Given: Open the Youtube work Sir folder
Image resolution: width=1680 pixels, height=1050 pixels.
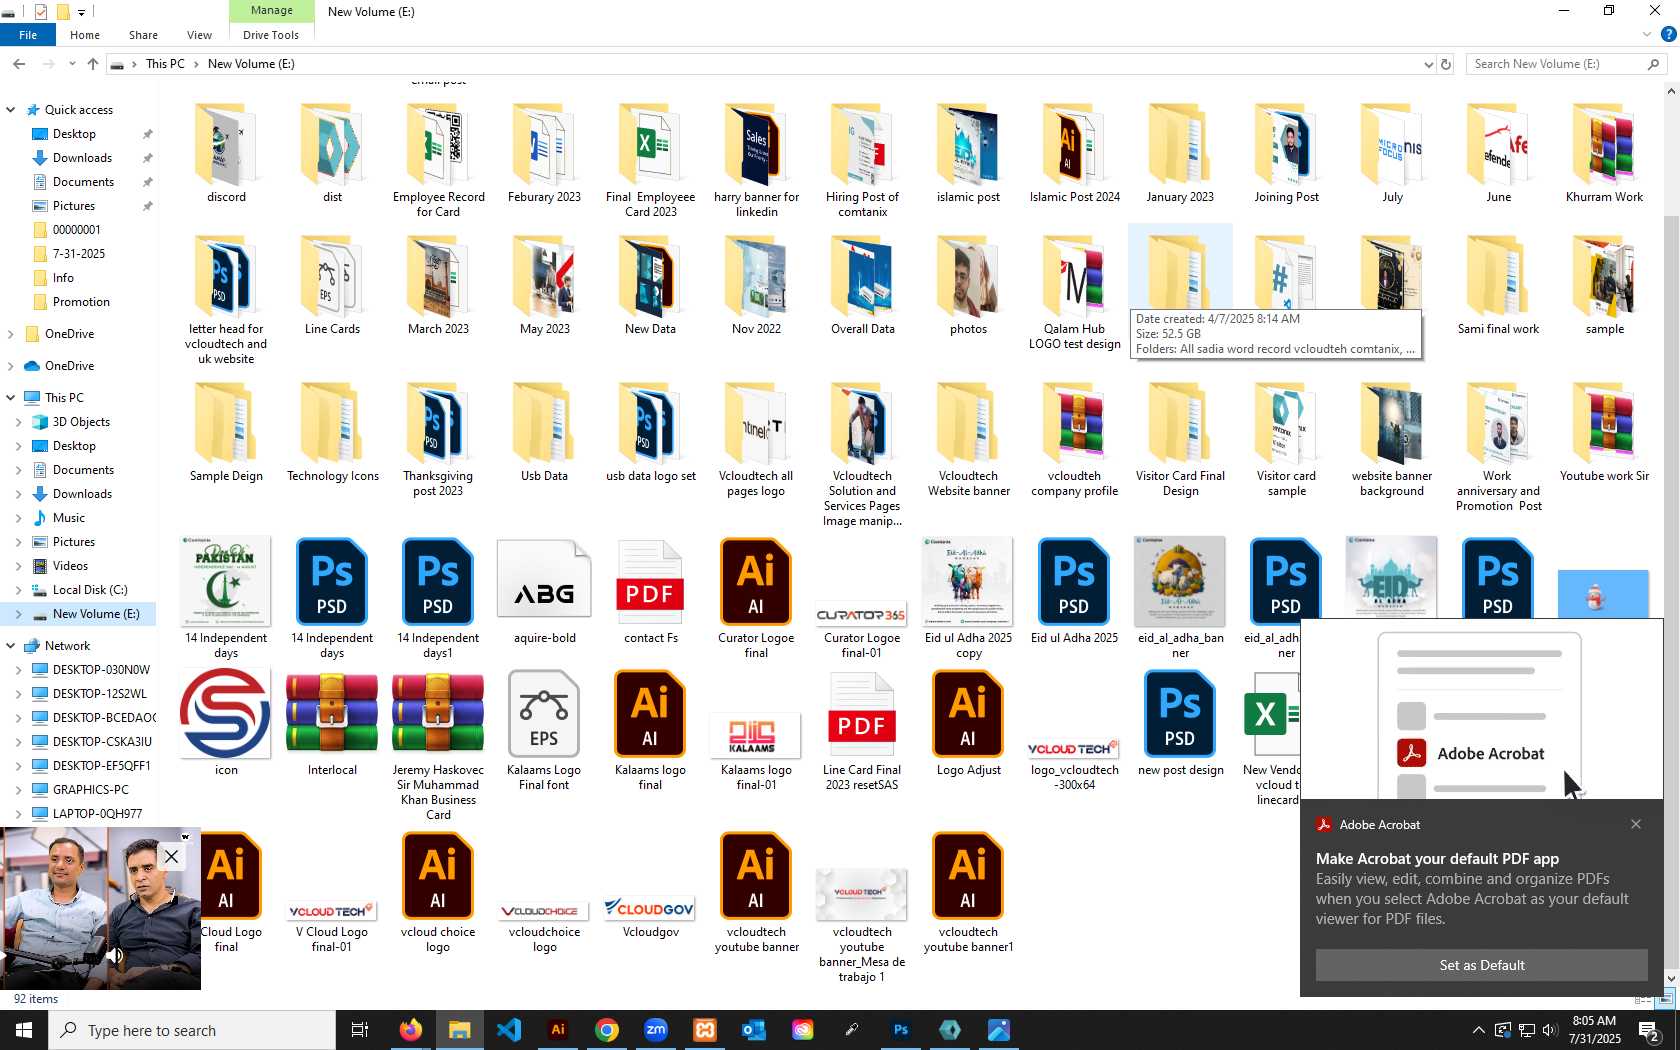Looking at the screenshot, I should (1604, 432).
